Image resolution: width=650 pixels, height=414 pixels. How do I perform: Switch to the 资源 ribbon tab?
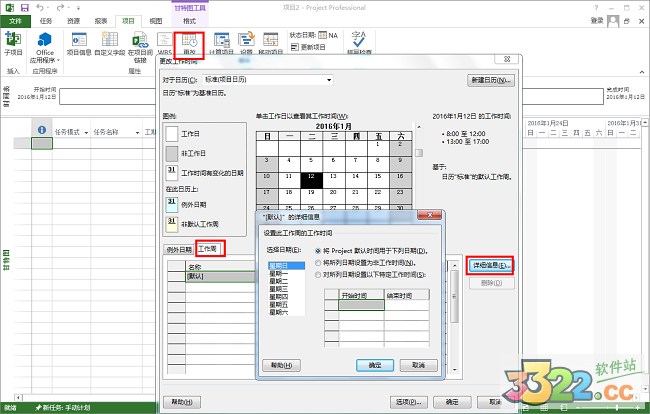[73, 21]
